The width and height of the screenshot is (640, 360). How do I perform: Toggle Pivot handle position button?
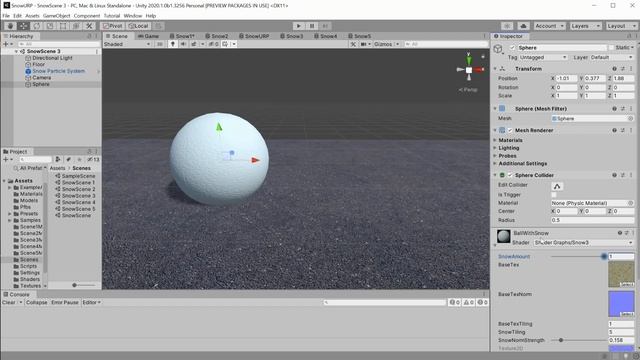(113, 26)
